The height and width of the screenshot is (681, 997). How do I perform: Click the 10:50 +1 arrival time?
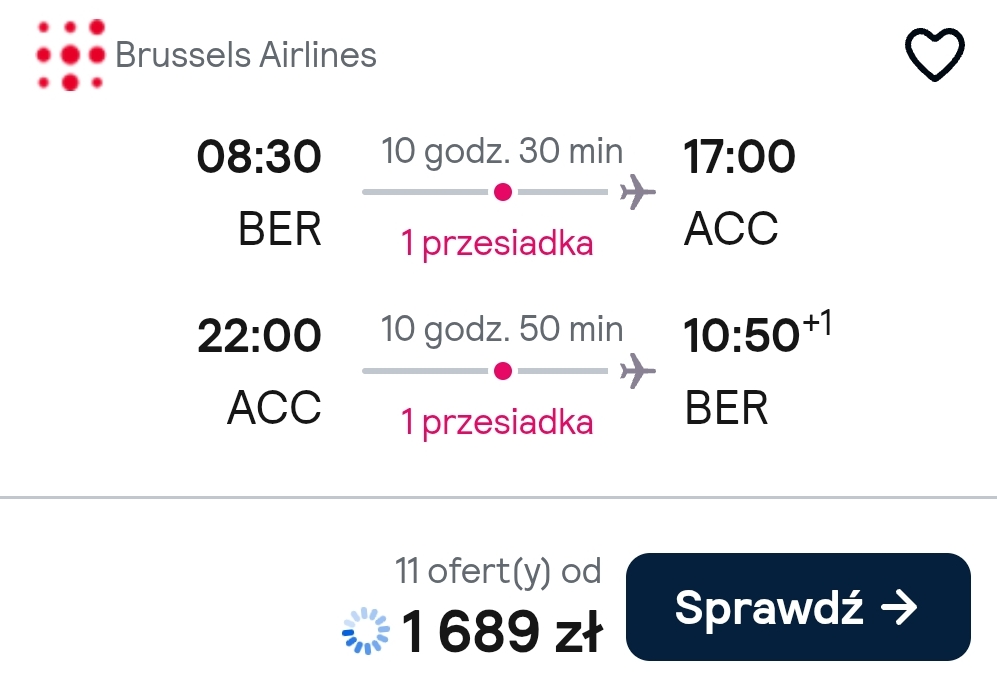coord(757,333)
